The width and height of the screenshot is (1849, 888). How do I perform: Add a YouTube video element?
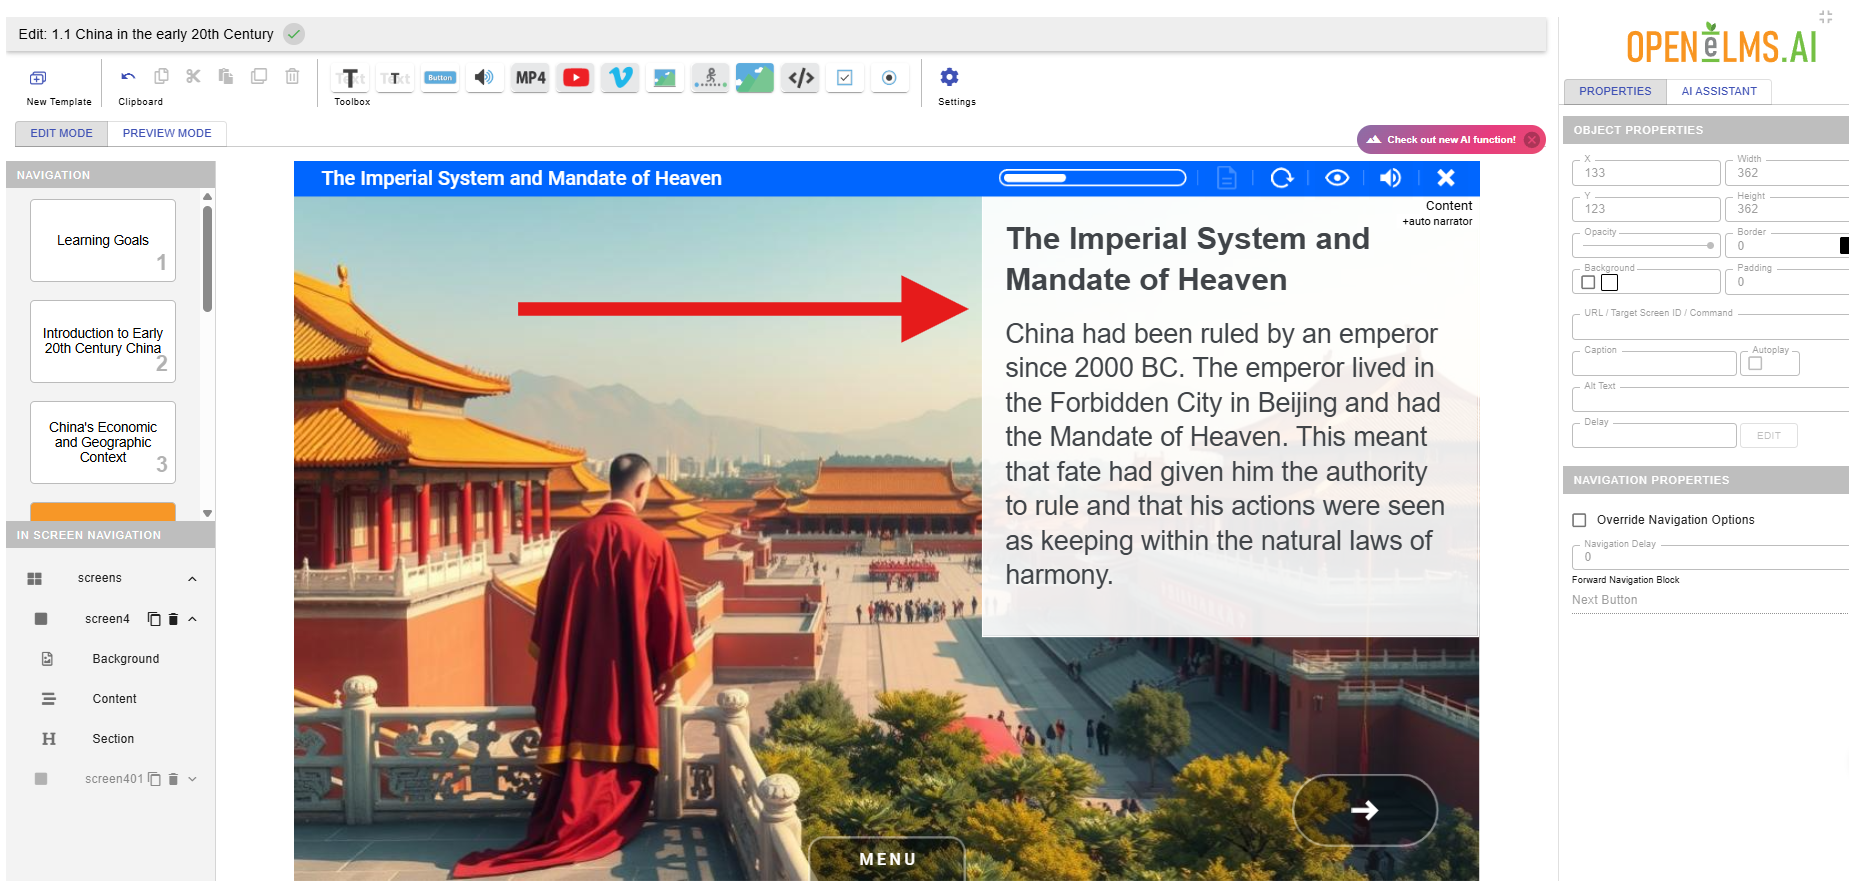576,77
